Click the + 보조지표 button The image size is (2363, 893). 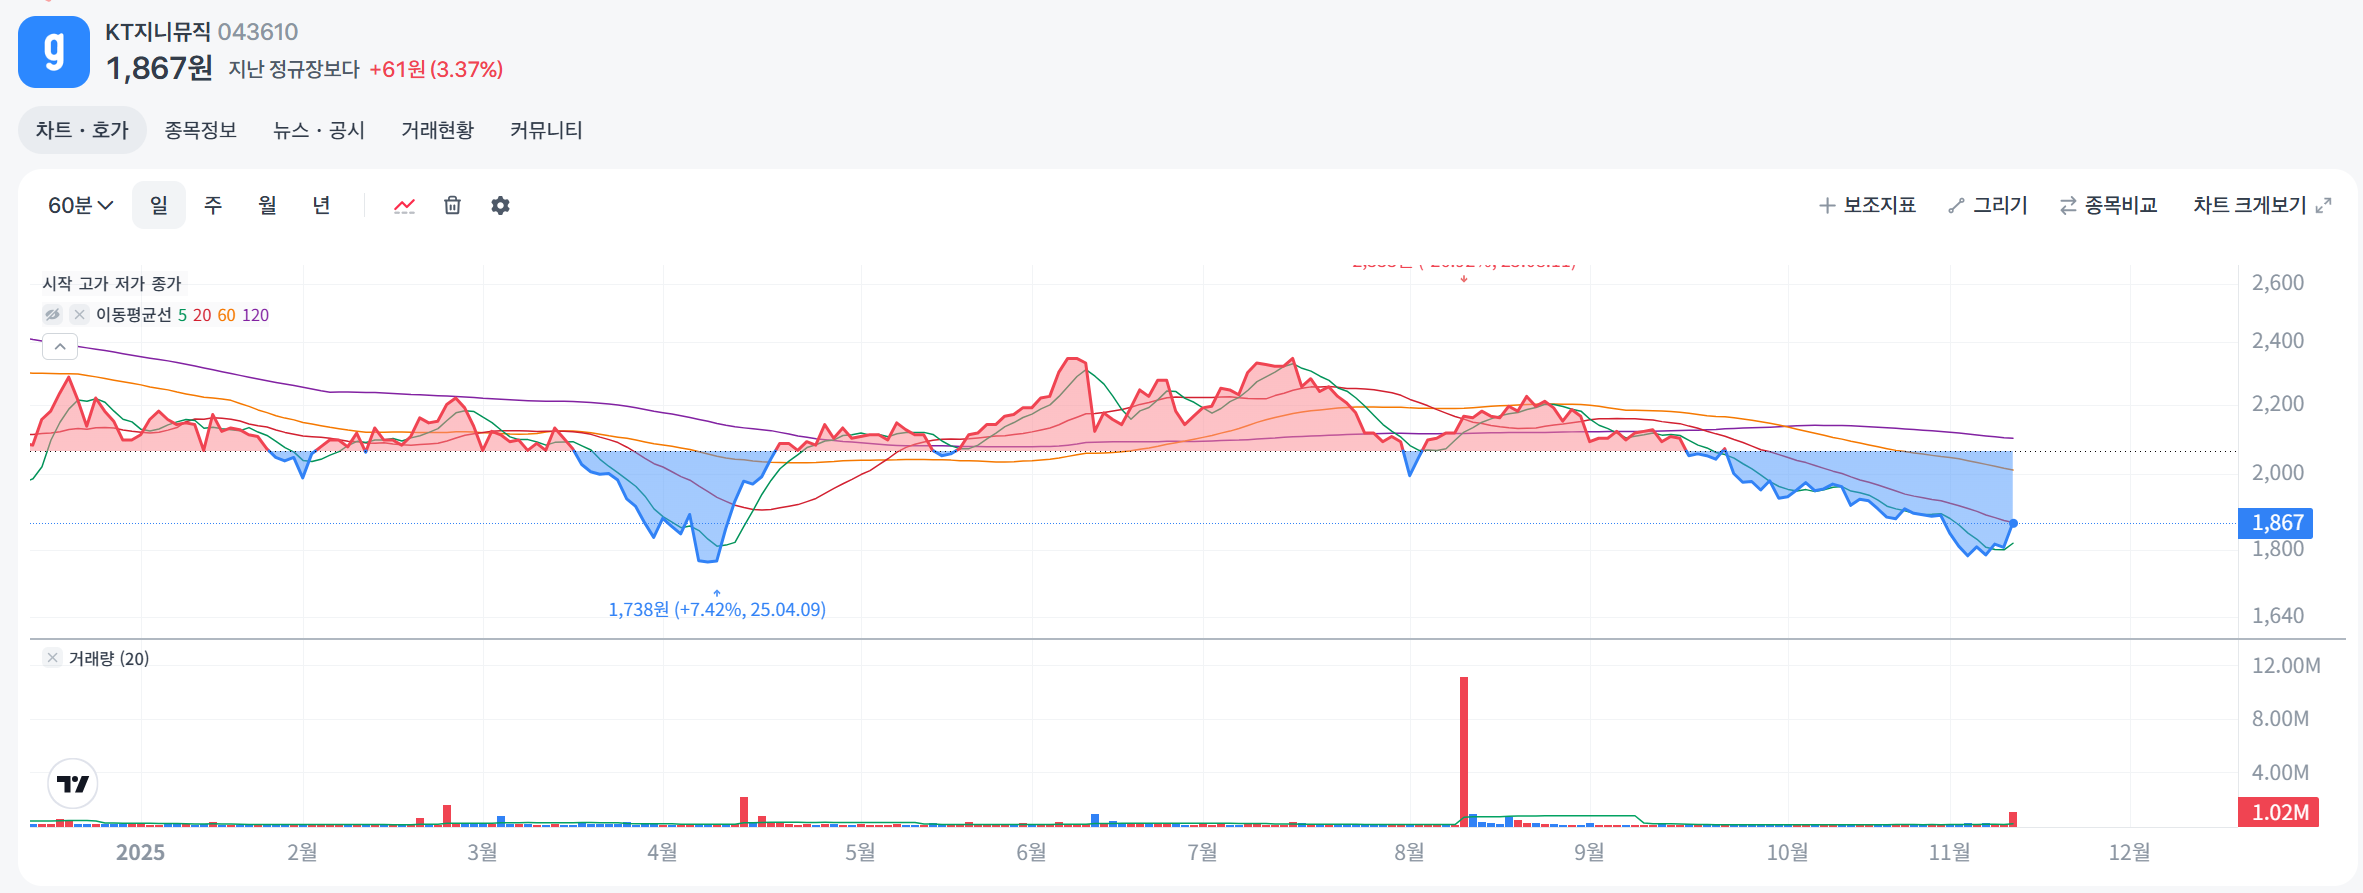point(1867,205)
